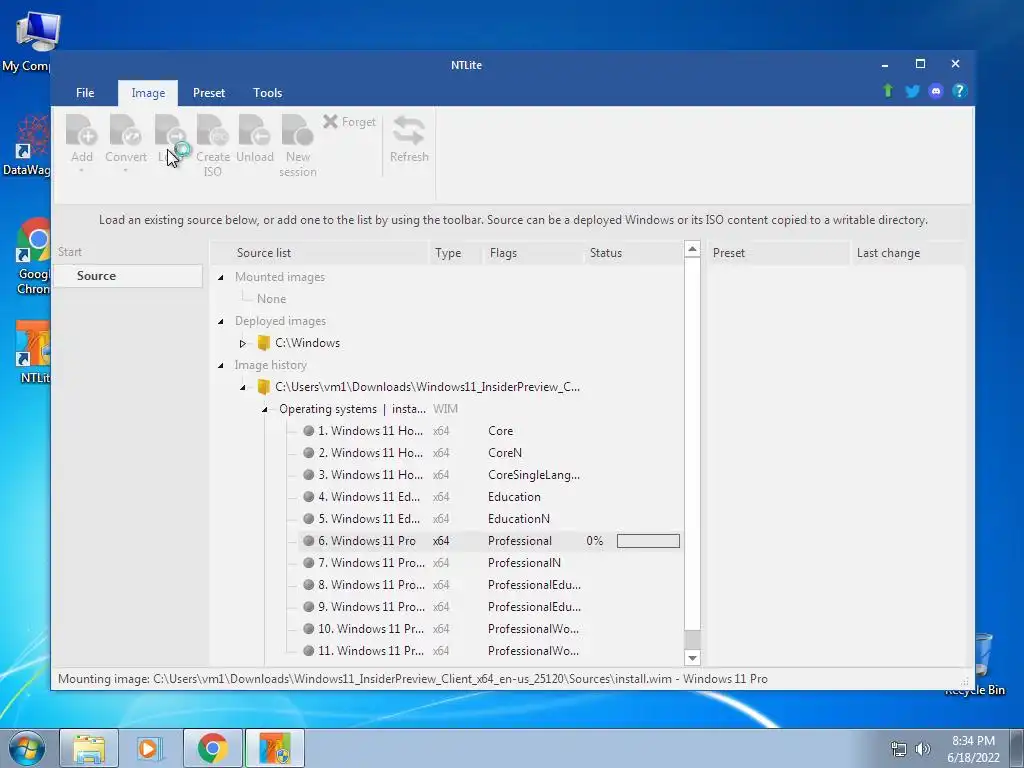The image size is (1024, 768).
Task: Switch to the Tools tab
Action: [x=268, y=93]
